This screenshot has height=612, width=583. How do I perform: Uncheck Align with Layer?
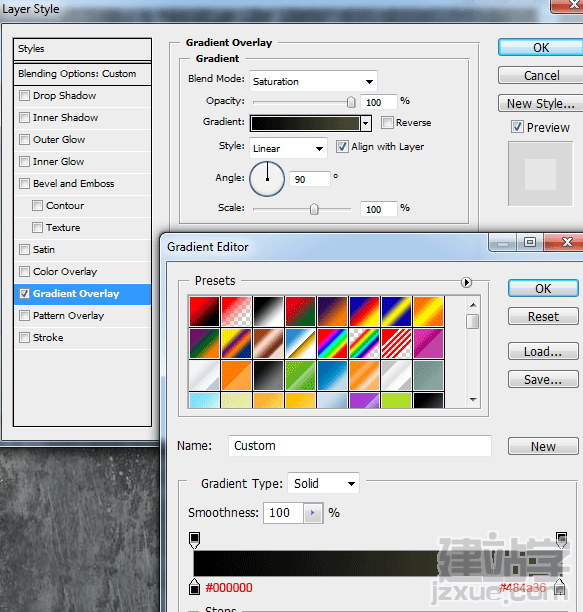tap(342, 147)
